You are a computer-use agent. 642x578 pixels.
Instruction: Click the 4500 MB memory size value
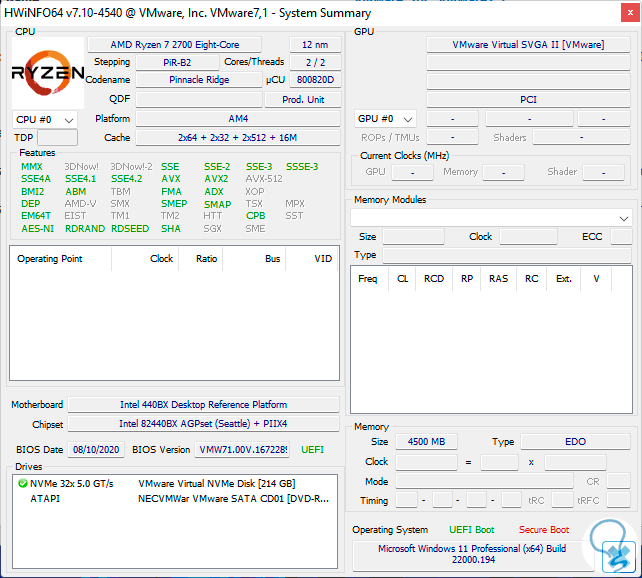[426, 442]
